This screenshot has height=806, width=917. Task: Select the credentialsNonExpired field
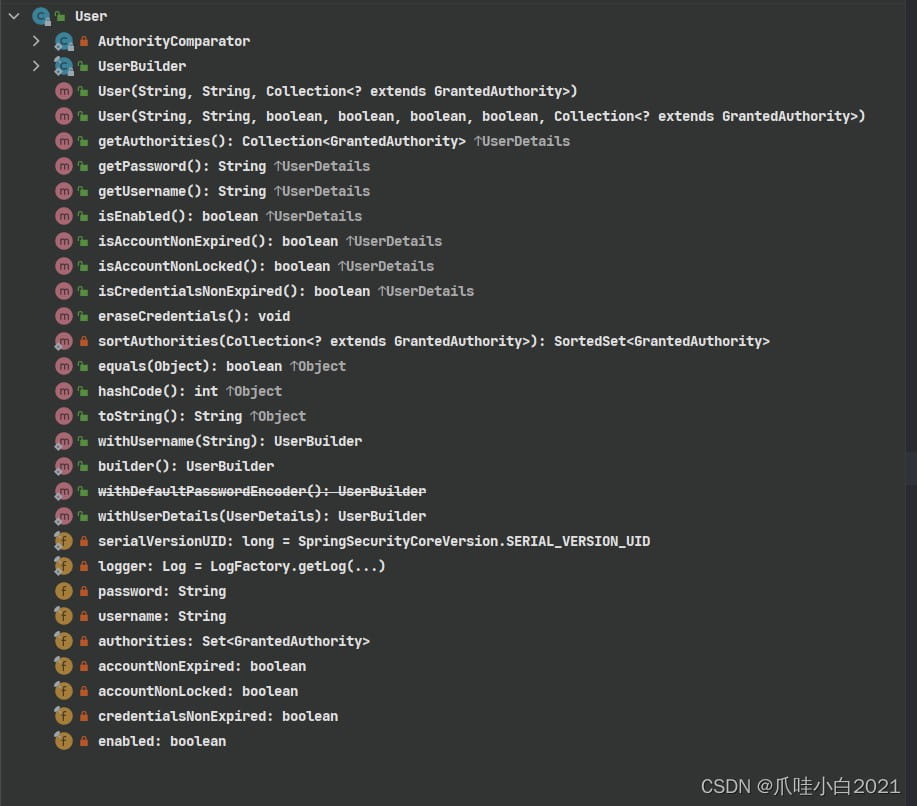(217, 716)
